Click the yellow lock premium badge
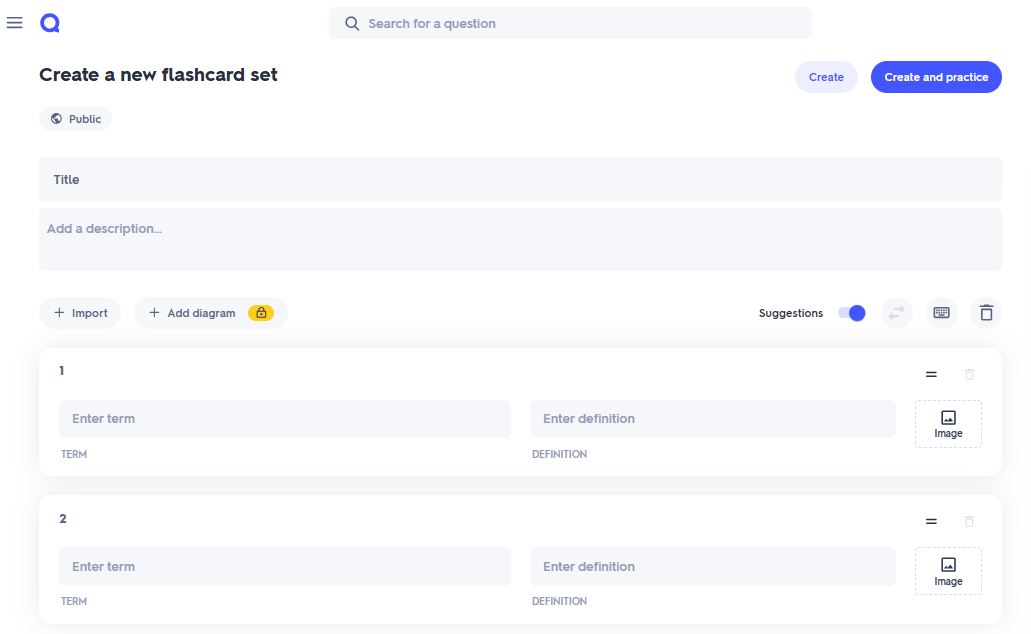The width and height of the screenshot is (1031, 634). pos(261,313)
